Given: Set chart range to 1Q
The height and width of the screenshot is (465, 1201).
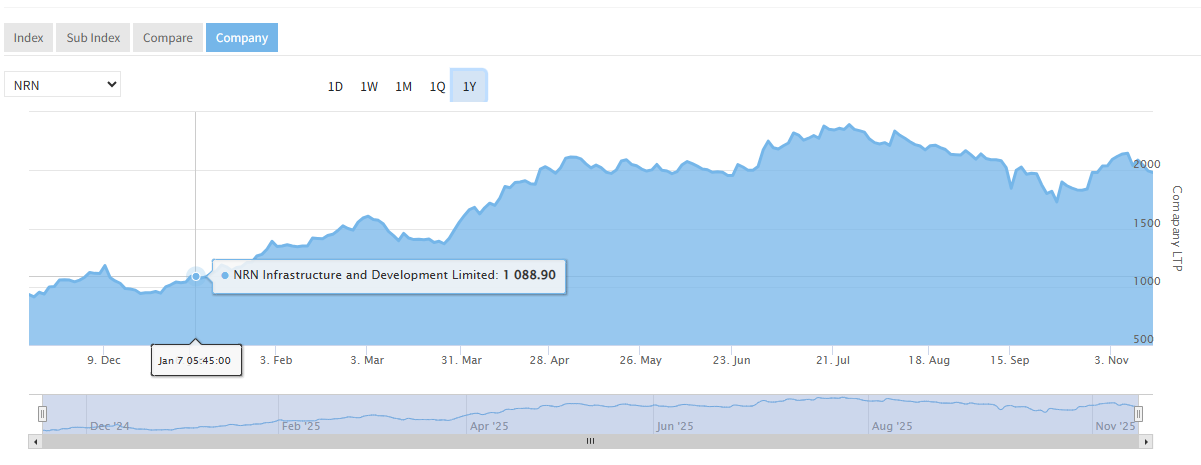Looking at the screenshot, I should pyautogui.click(x=437, y=87).
